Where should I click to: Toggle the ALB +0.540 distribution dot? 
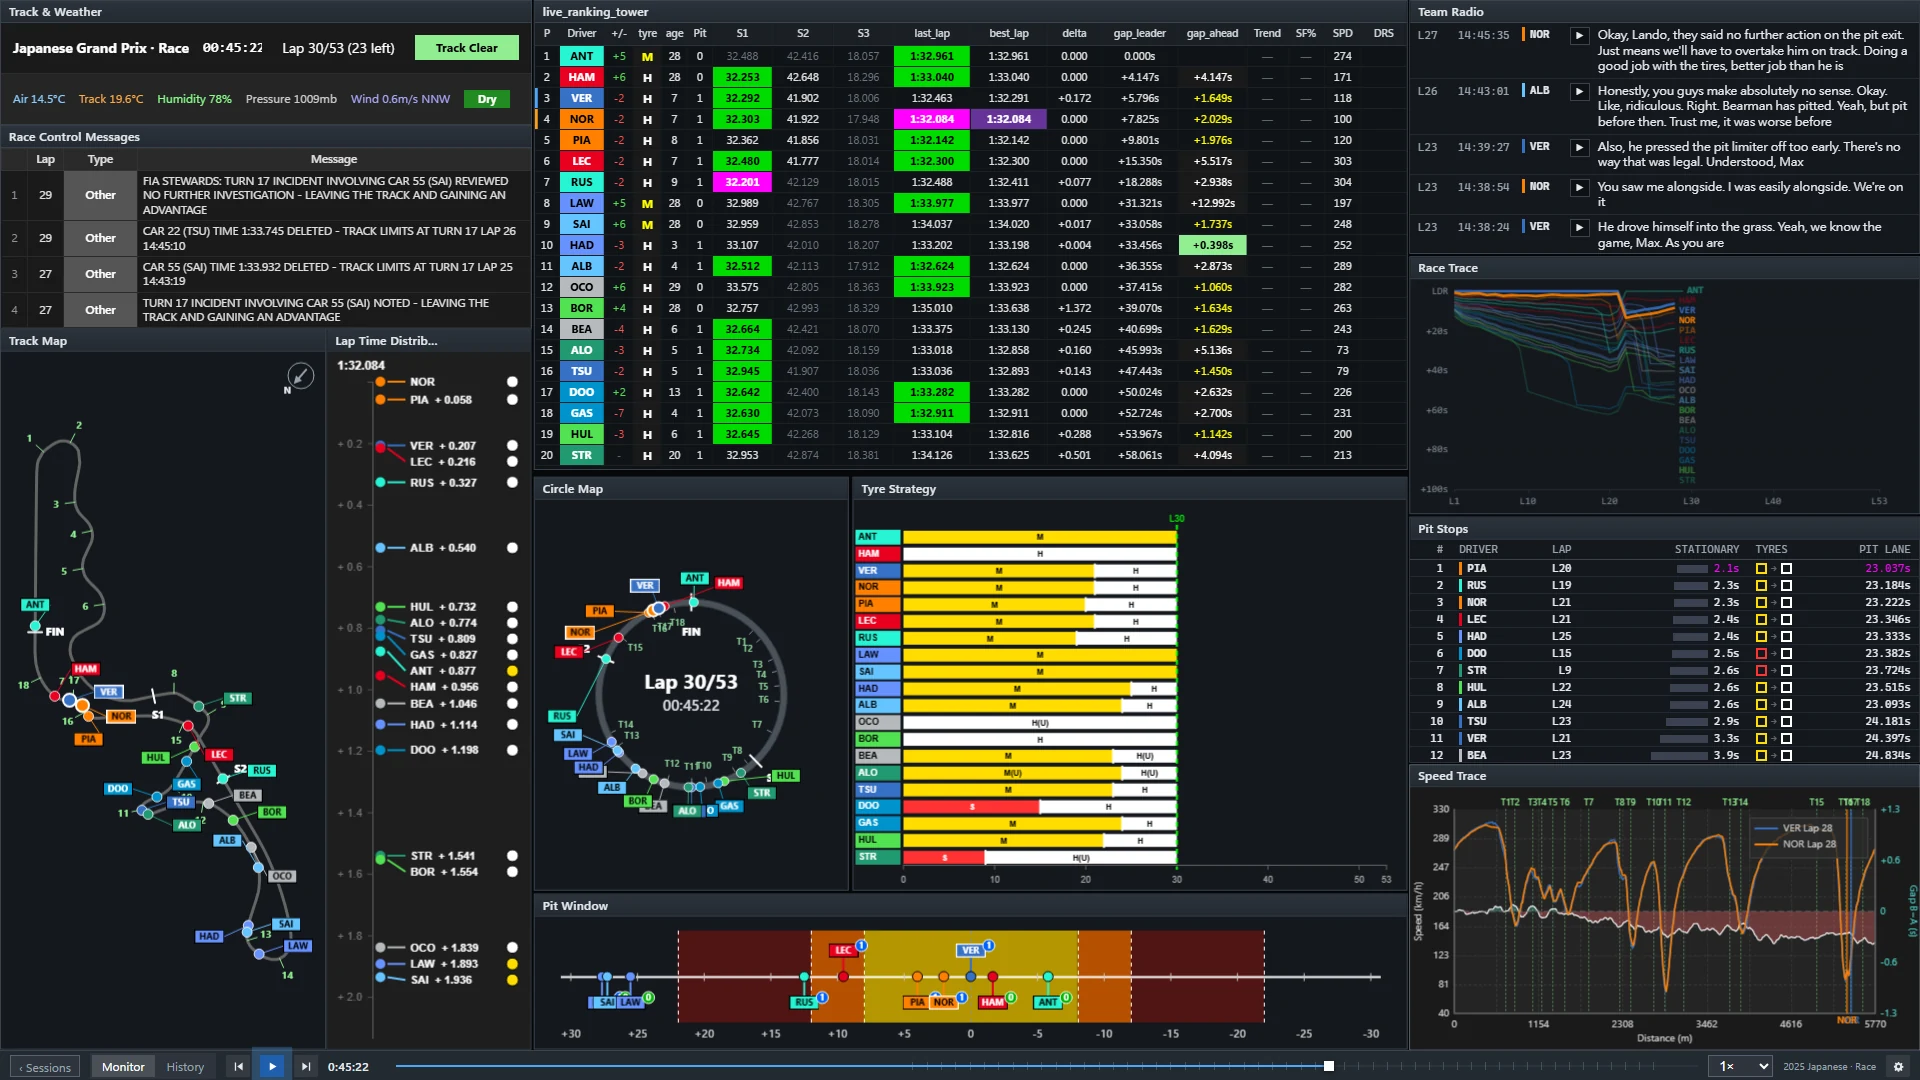point(512,548)
